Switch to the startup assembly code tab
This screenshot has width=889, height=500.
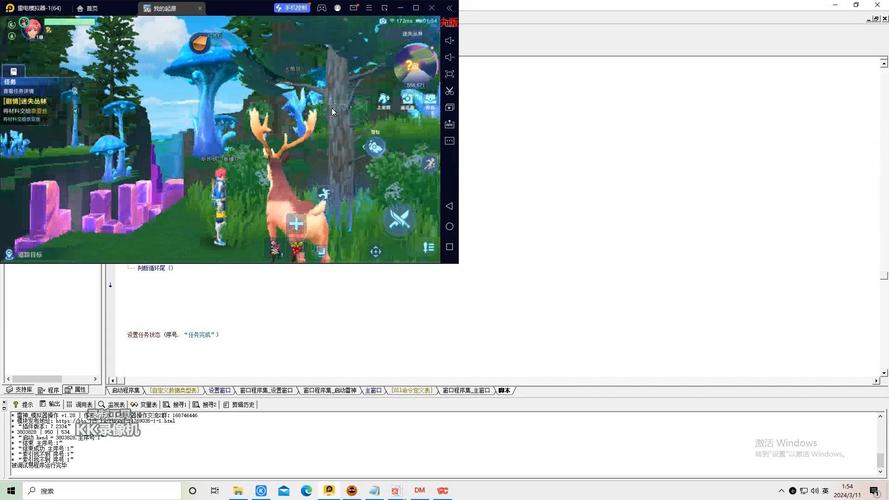[x=125, y=391]
